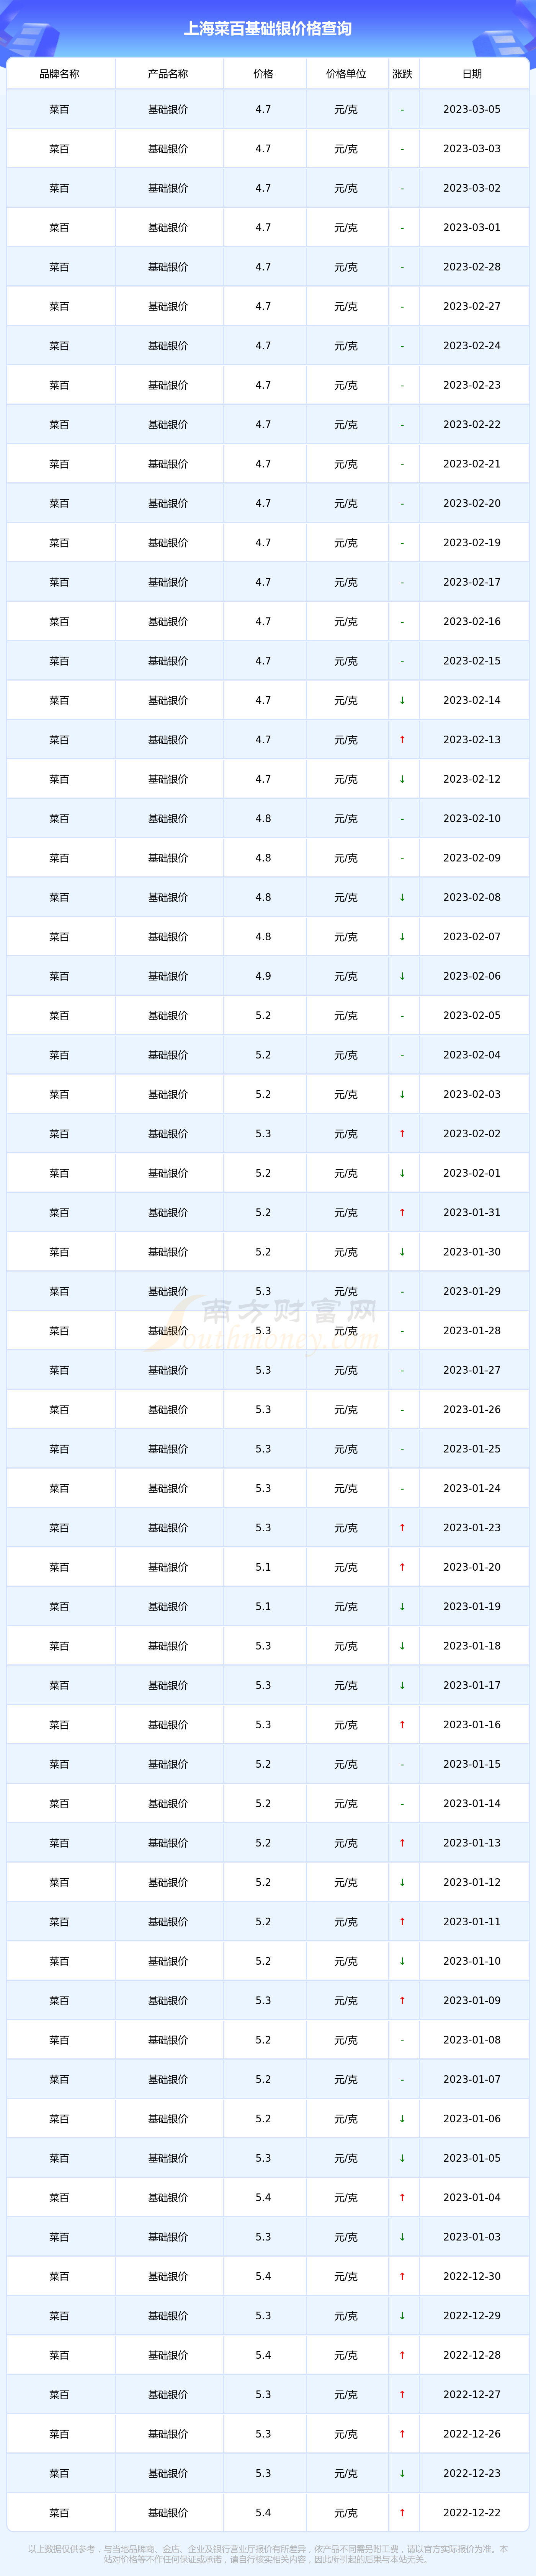Image resolution: width=536 pixels, height=2576 pixels.
Task: Click the 日期 column header
Action: click(x=472, y=74)
